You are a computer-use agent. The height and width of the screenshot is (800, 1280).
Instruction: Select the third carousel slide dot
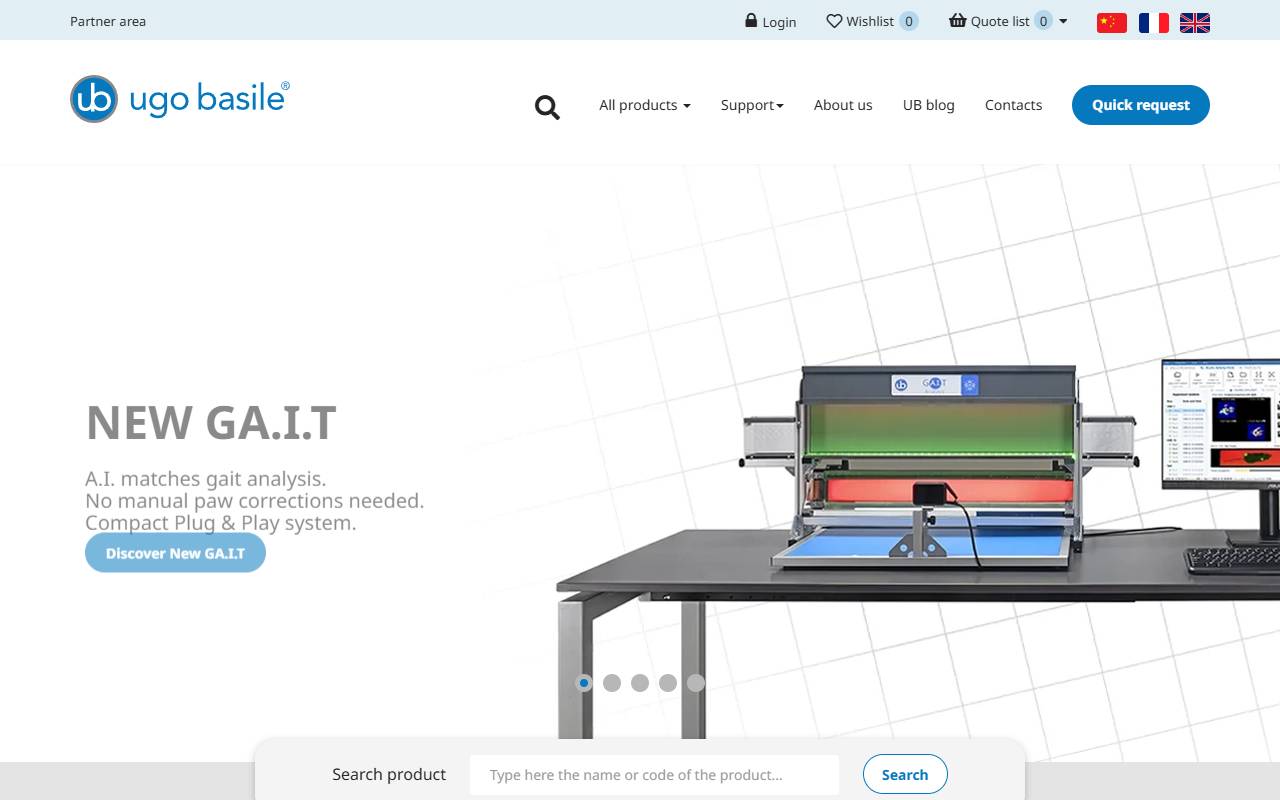tap(640, 683)
